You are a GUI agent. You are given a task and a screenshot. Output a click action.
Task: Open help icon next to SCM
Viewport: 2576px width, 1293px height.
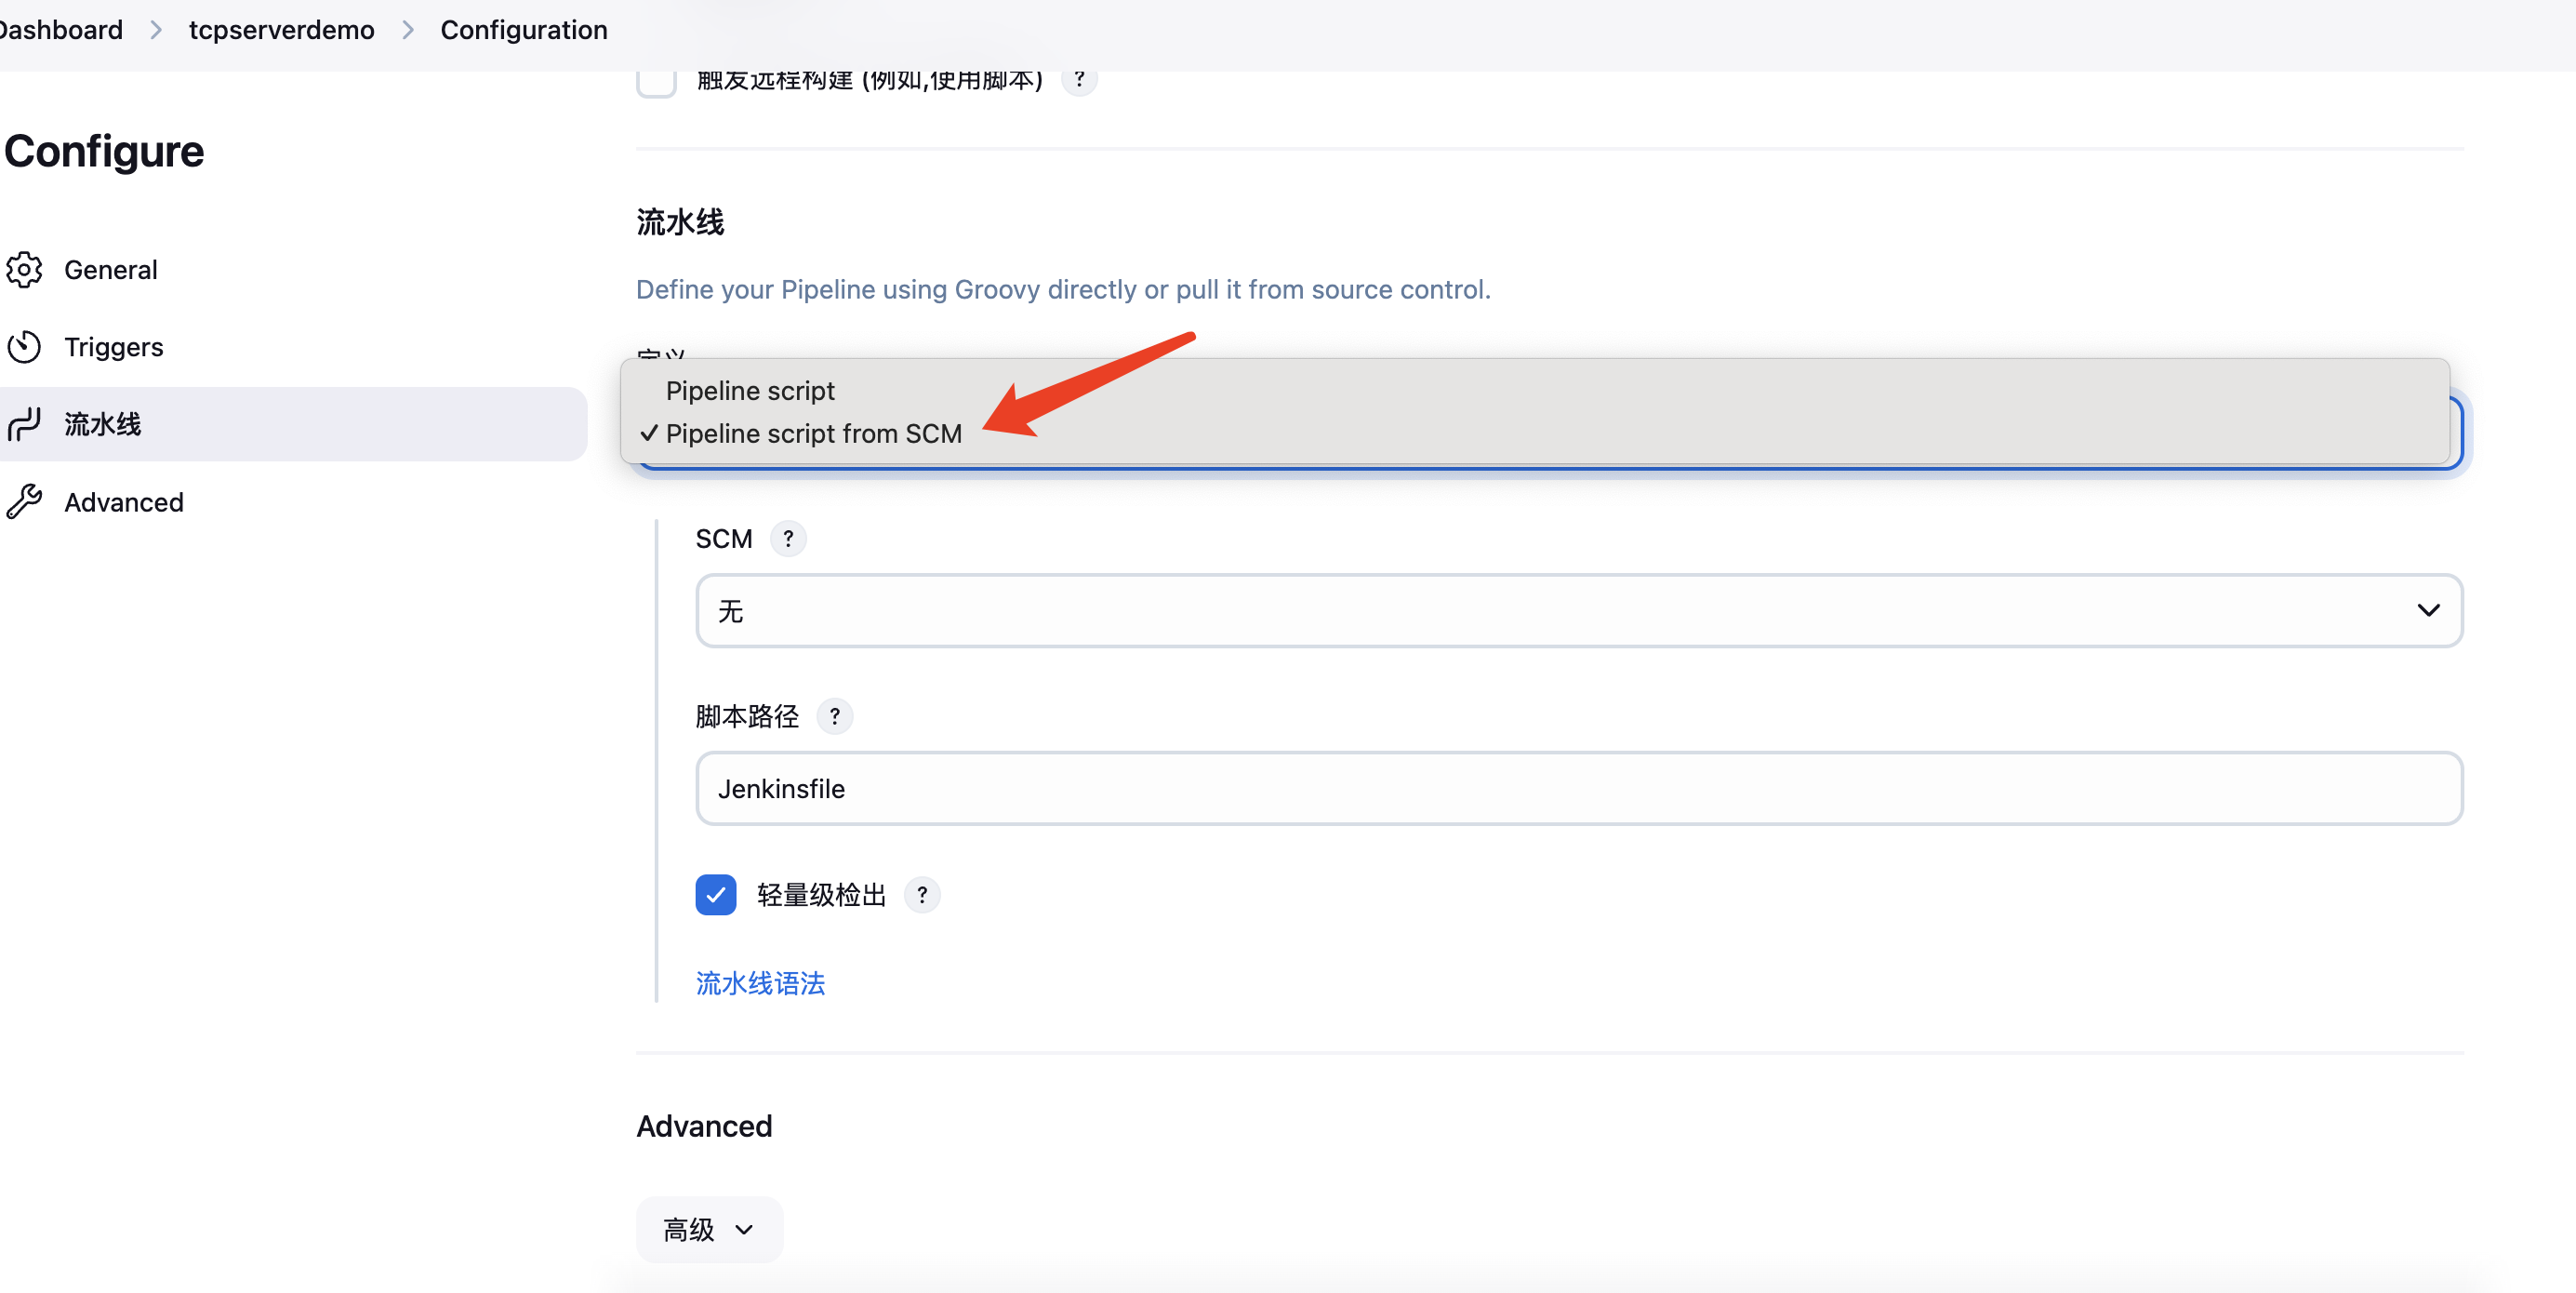point(788,539)
